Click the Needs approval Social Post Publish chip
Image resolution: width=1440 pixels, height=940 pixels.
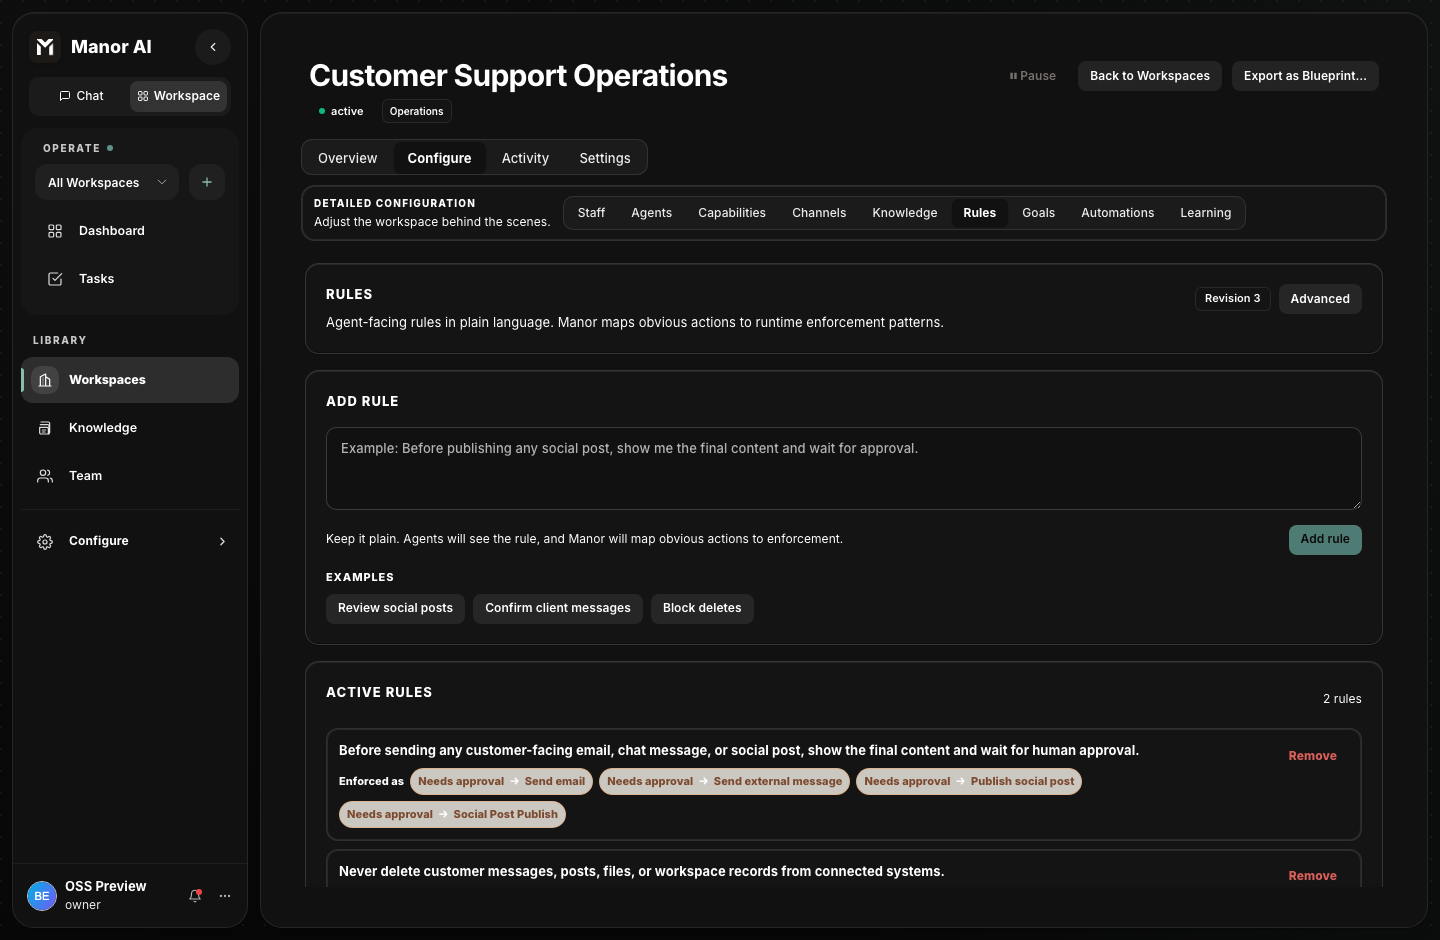point(452,815)
